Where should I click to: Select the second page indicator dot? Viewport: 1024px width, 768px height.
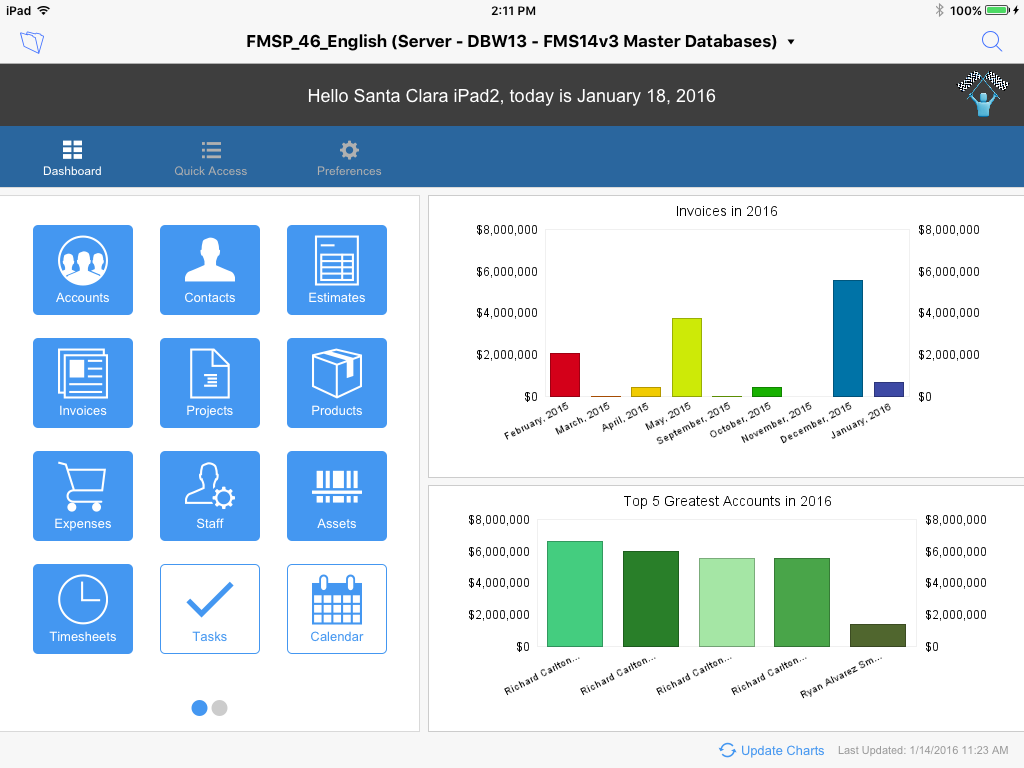pos(219,708)
